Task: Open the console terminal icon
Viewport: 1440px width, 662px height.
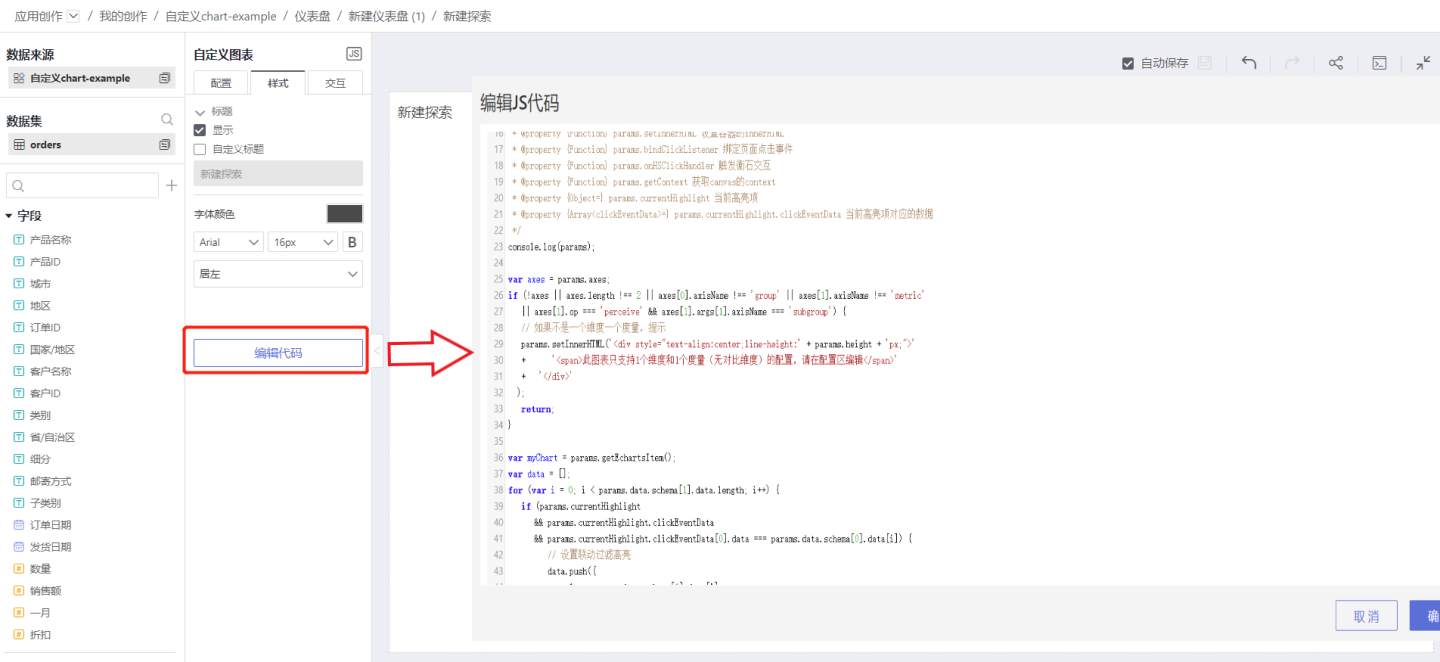Action: [x=1379, y=63]
